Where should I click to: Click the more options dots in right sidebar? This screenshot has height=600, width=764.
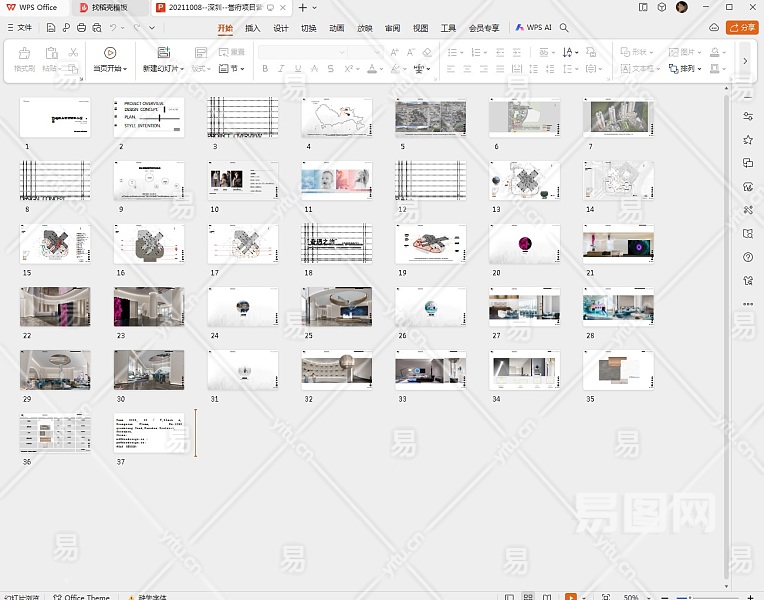[x=748, y=304]
